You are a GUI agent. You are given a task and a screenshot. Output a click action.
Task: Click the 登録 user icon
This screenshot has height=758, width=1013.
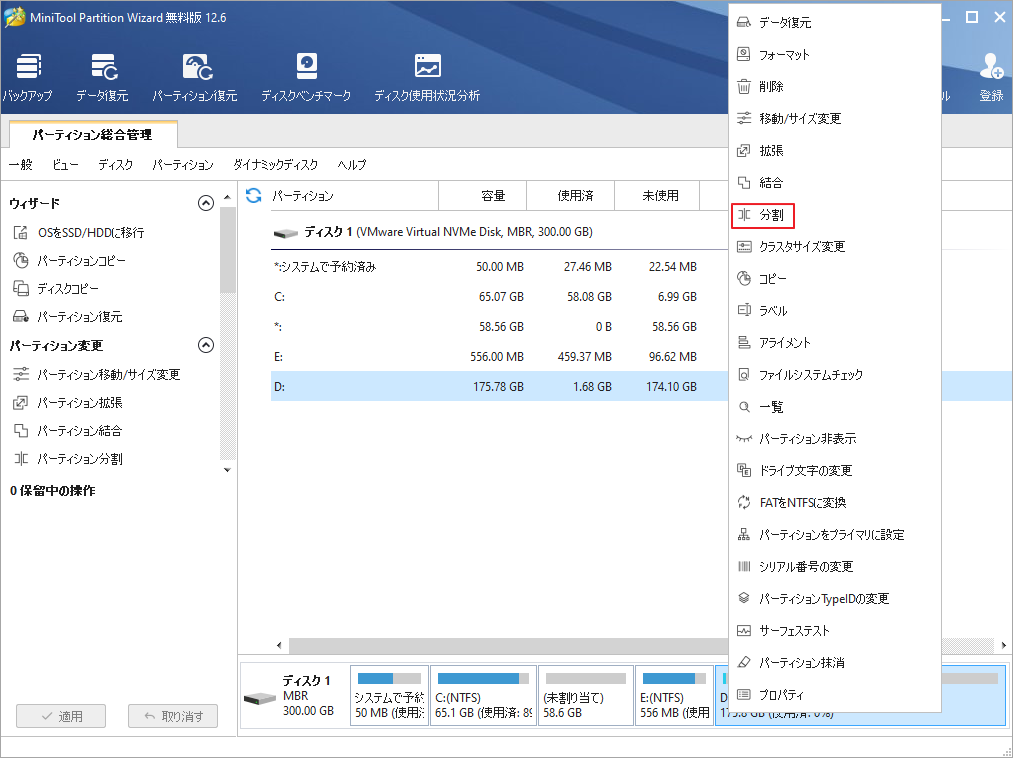(990, 75)
